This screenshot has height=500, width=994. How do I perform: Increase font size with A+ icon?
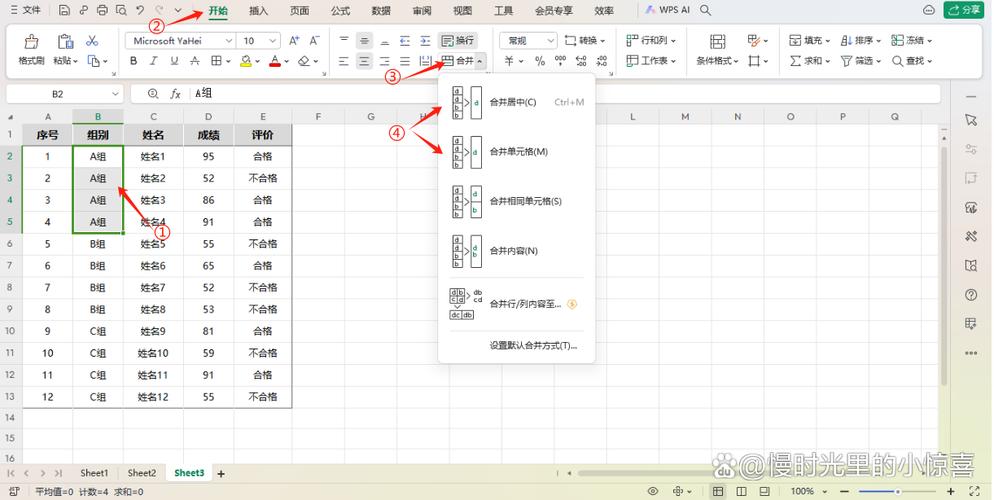(x=294, y=41)
